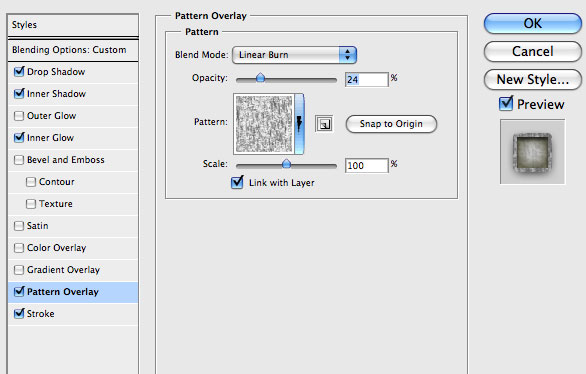Enable the Gradient Overlay checkbox

(19, 270)
